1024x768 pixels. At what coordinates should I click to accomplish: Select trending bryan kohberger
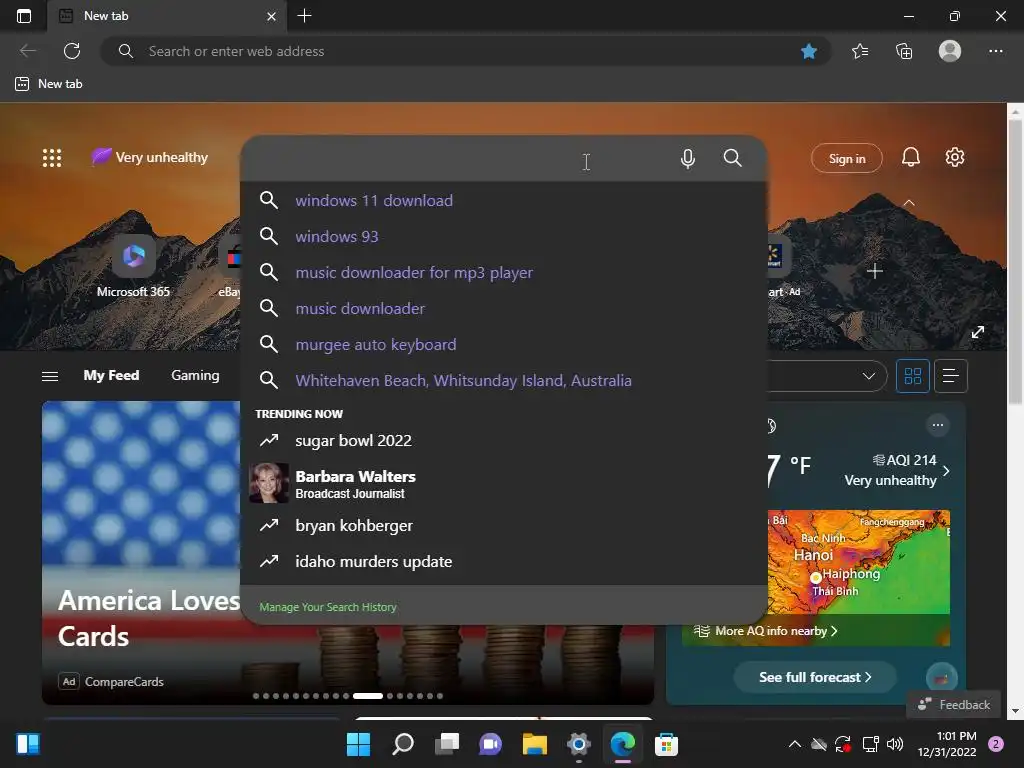(x=503, y=526)
